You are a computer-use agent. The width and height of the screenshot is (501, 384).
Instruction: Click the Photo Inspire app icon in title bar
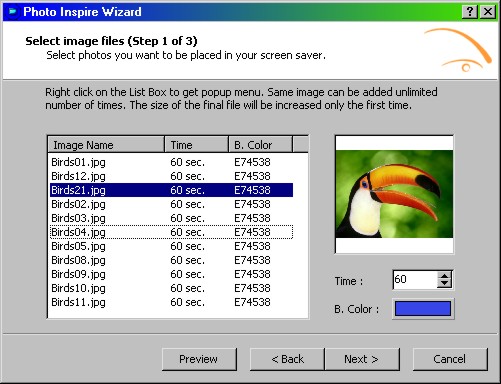pyautogui.click(x=13, y=12)
